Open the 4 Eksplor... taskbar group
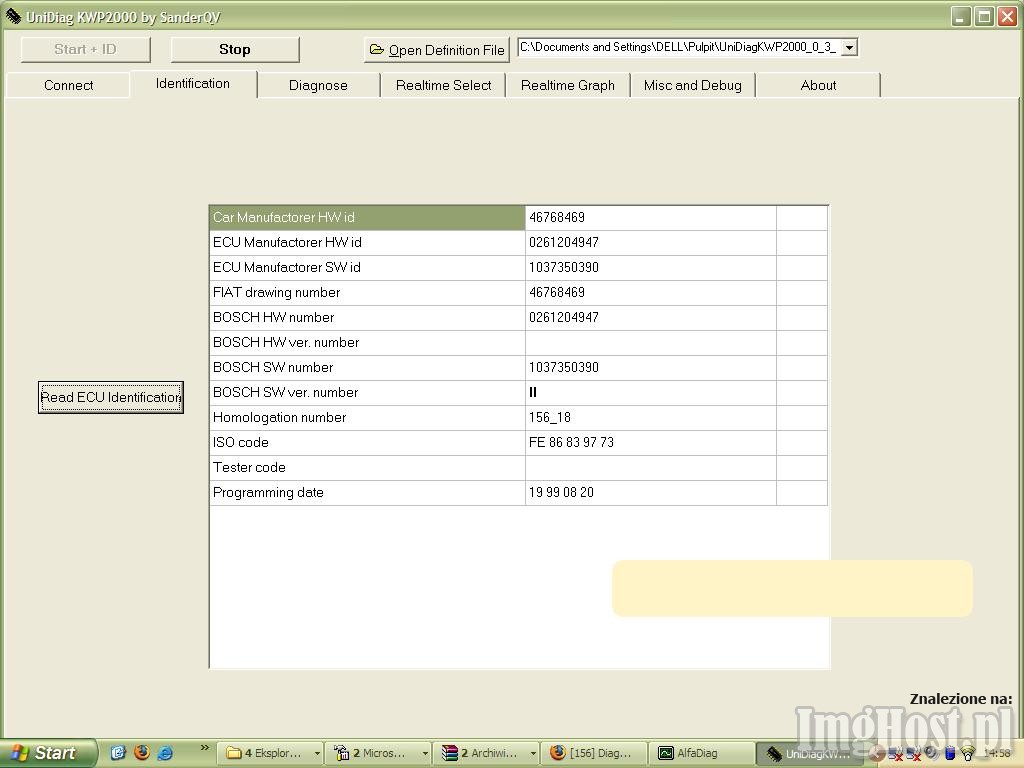Screen dimensions: 1024x768 pyautogui.click(x=270, y=753)
